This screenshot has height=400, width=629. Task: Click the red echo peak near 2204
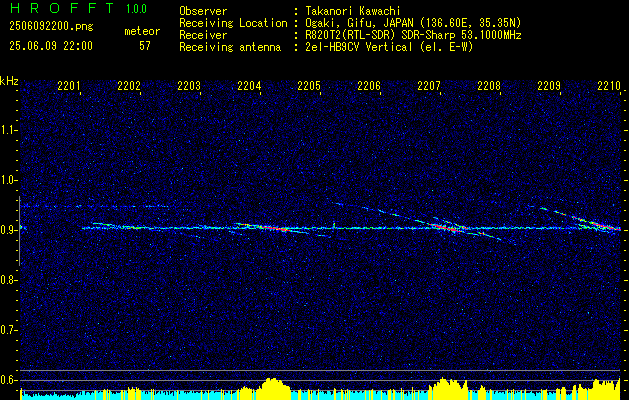tap(273, 228)
